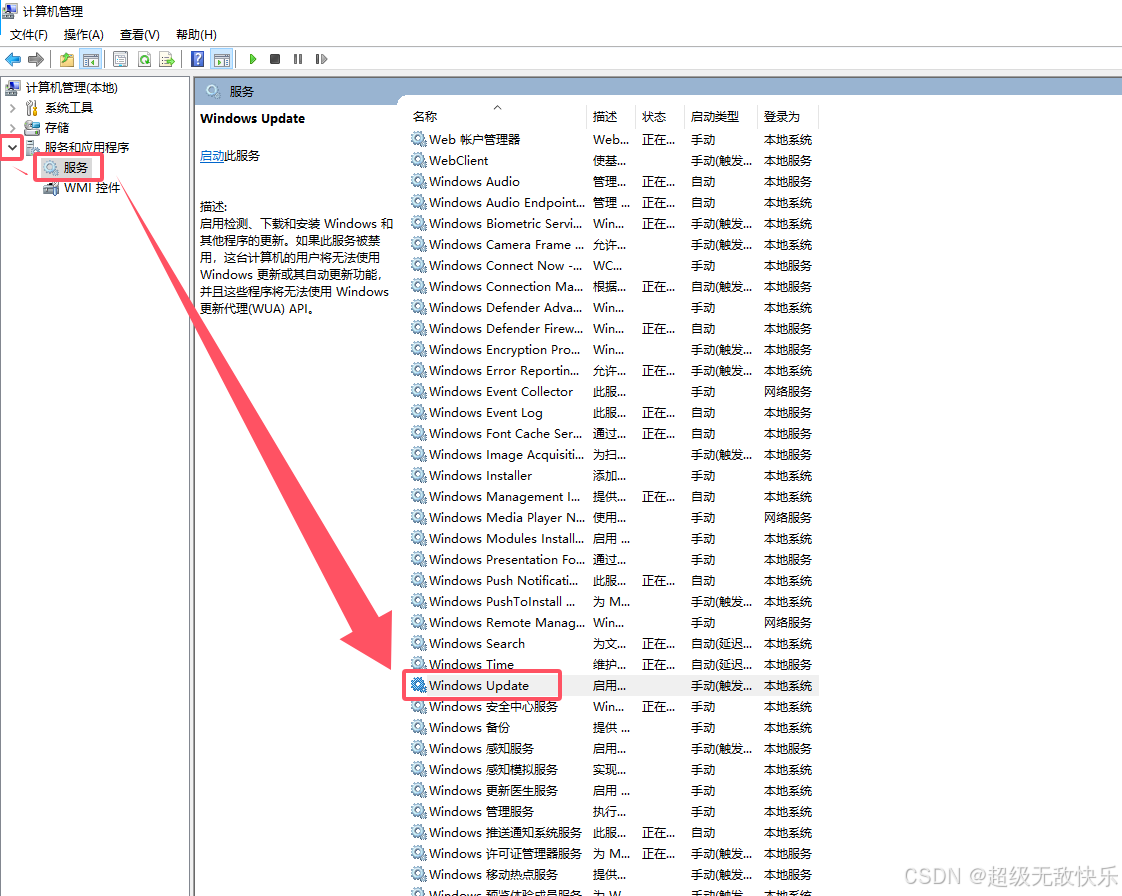
Task: Click gear icon beside Windows Camera Frame
Action: (x=419, y=244)
